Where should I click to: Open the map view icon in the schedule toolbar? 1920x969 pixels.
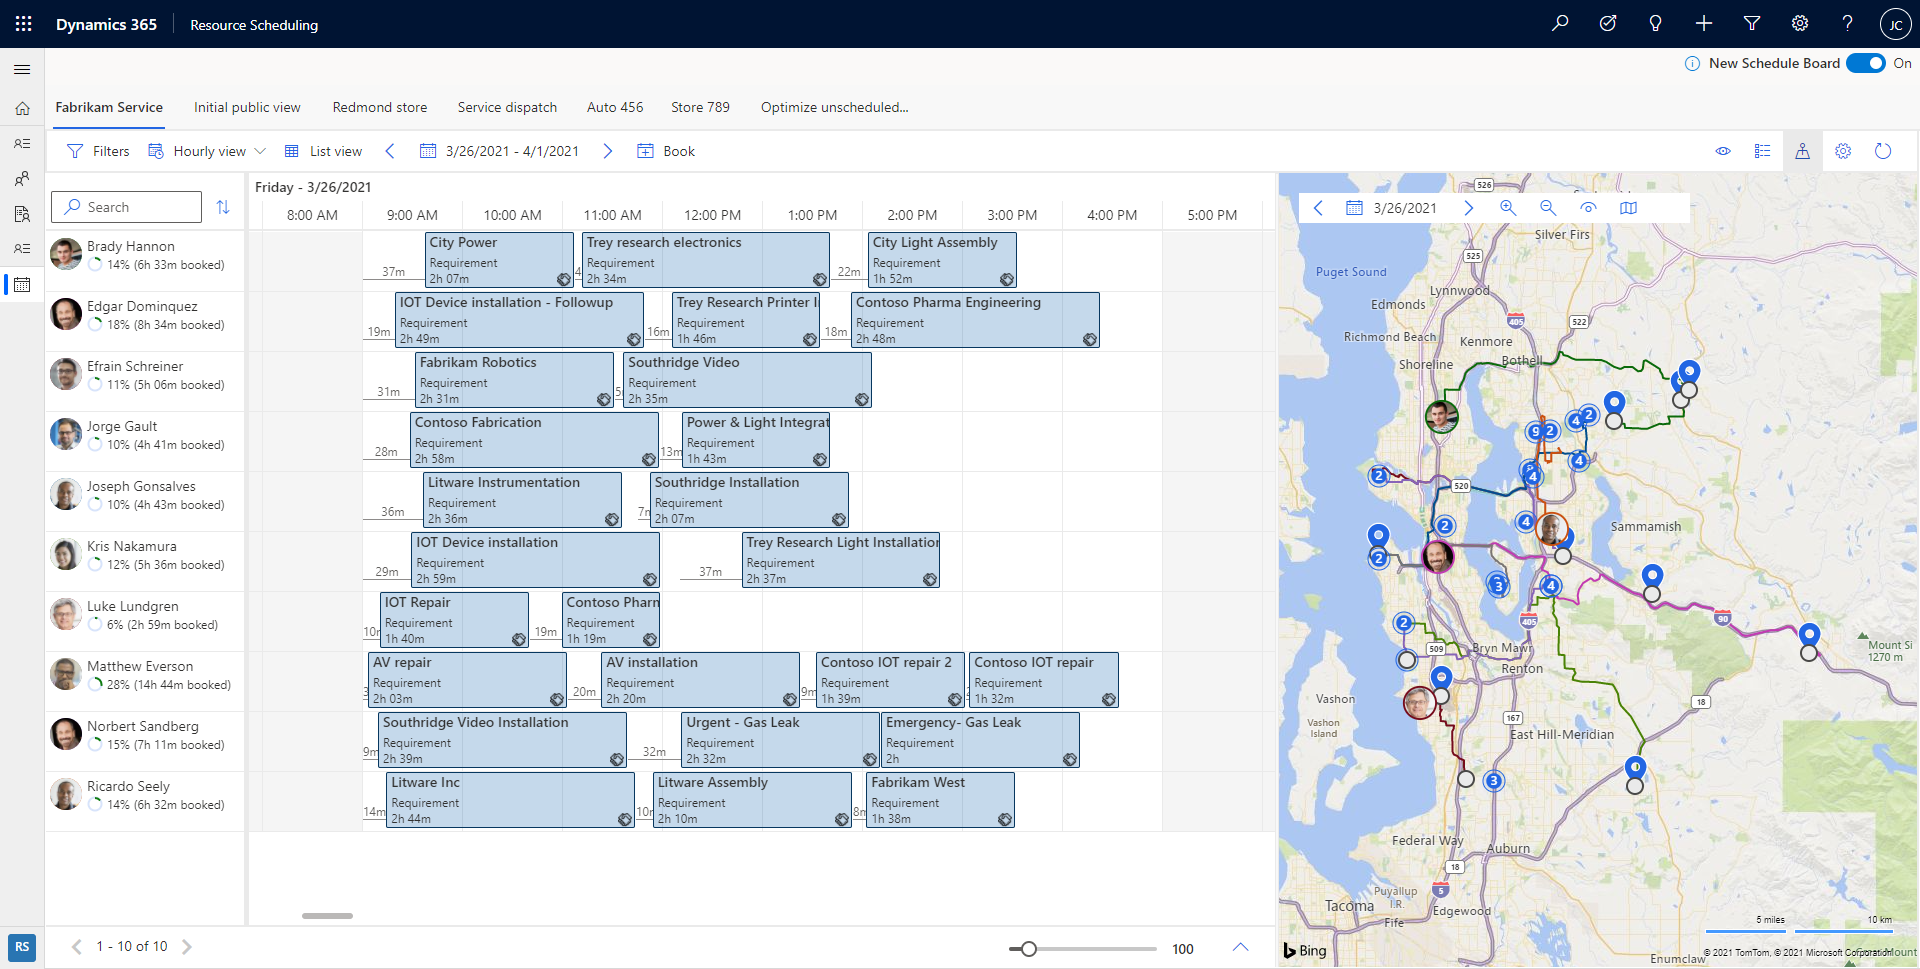(x=1803, y=151)
